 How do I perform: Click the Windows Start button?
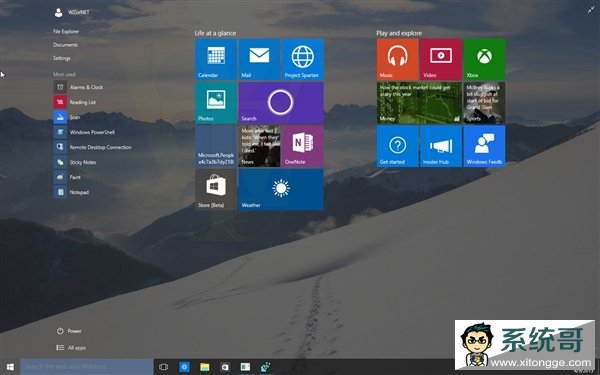[x=10, y=367]
